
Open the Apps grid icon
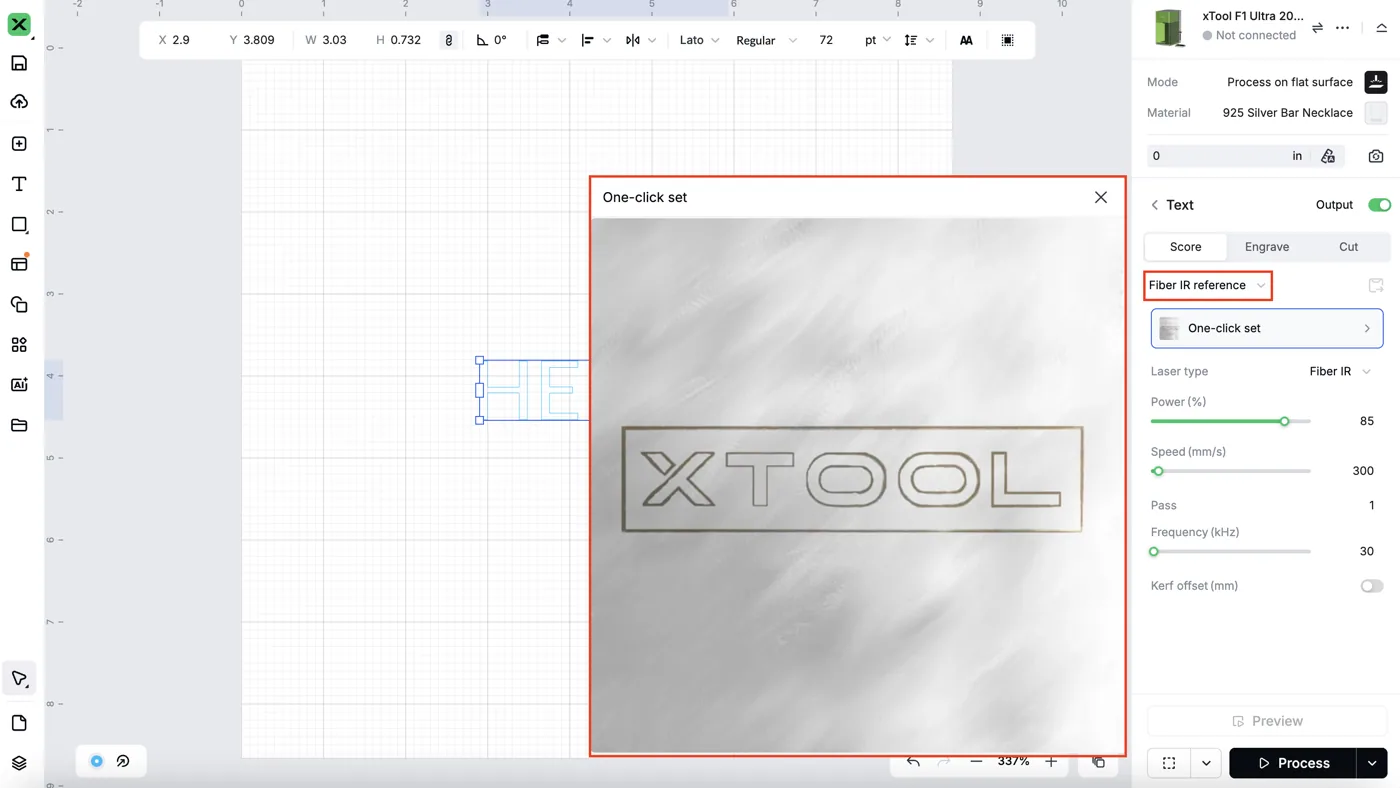point(19,344)
